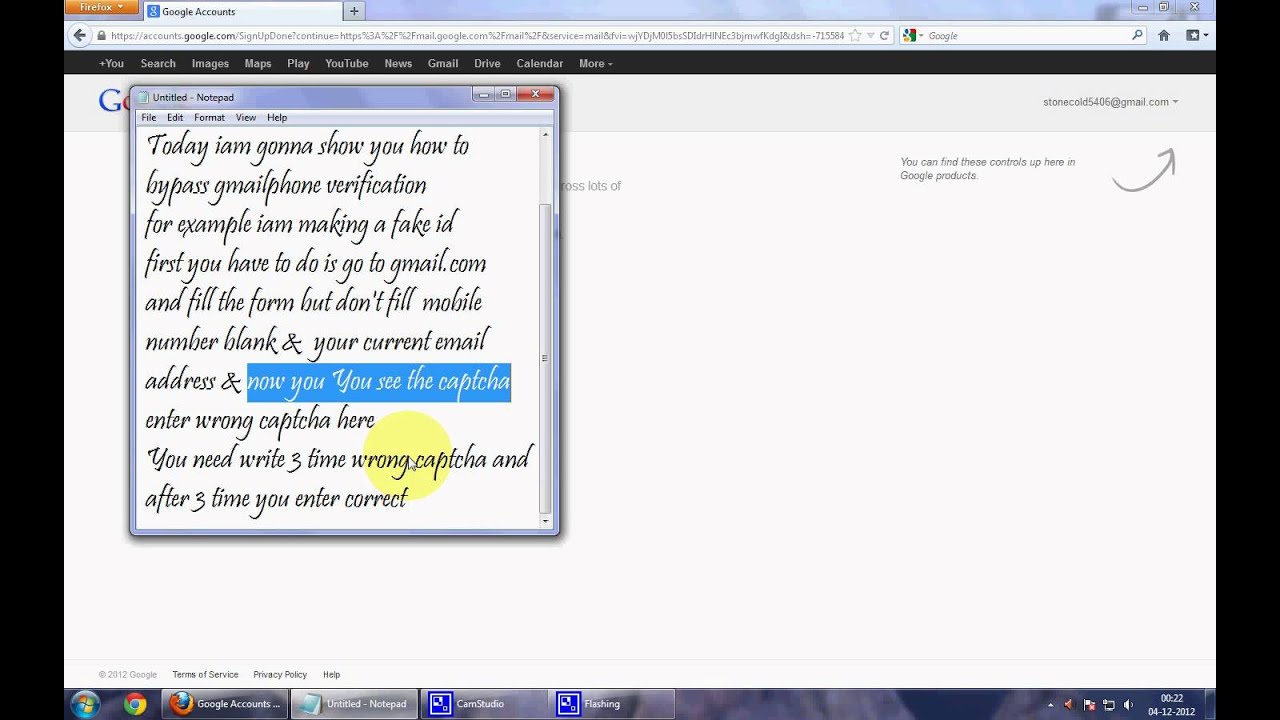The width and height of the screenshot is (1280, 720).
Task: Click the Firefox back arrow button
Action: [x=80, y=35]
